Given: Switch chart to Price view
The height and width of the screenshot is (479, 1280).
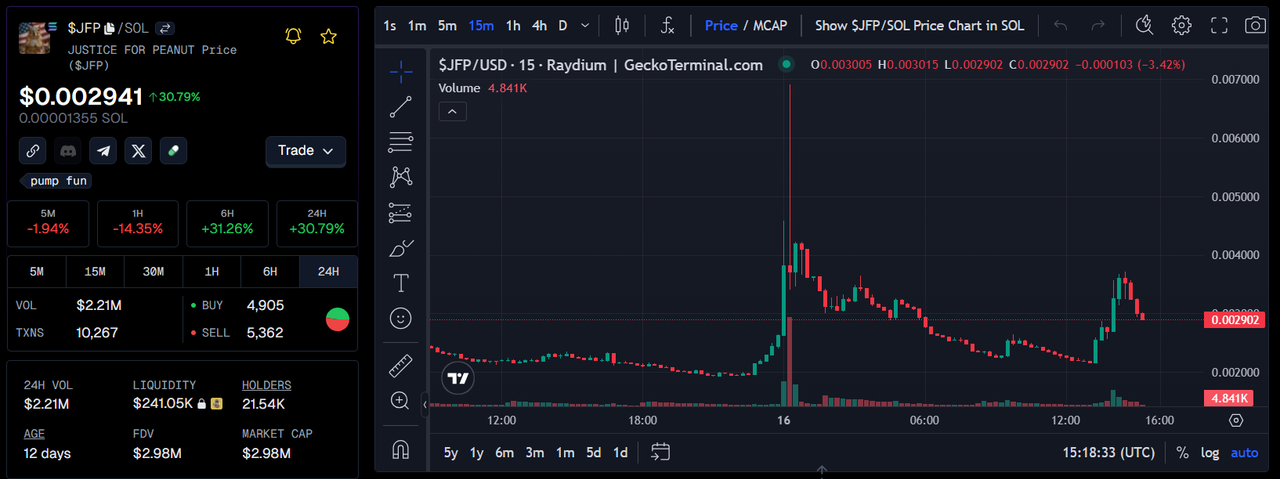Looking at the screenshot, I should (721, 25).
